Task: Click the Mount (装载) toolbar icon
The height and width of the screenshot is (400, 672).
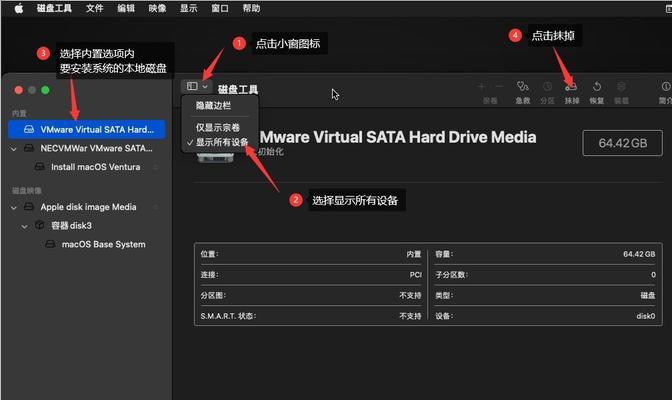Action: click(x=621, y=87)
